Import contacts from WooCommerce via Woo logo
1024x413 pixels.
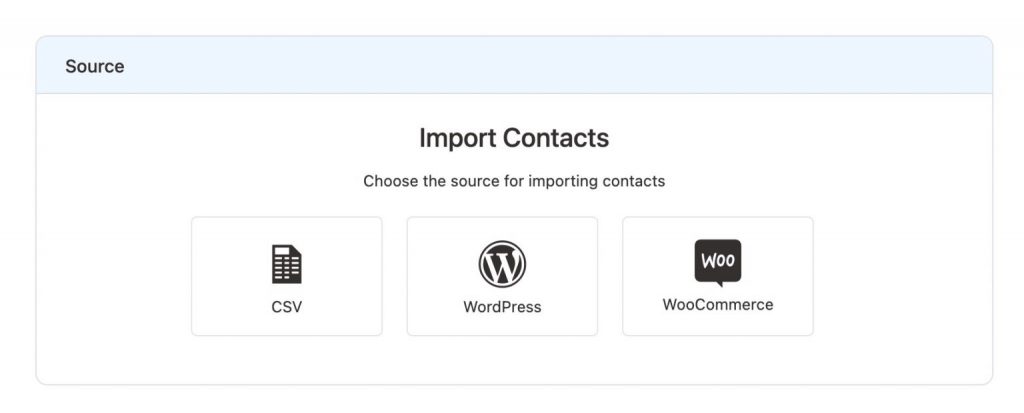tap(718, 263)
